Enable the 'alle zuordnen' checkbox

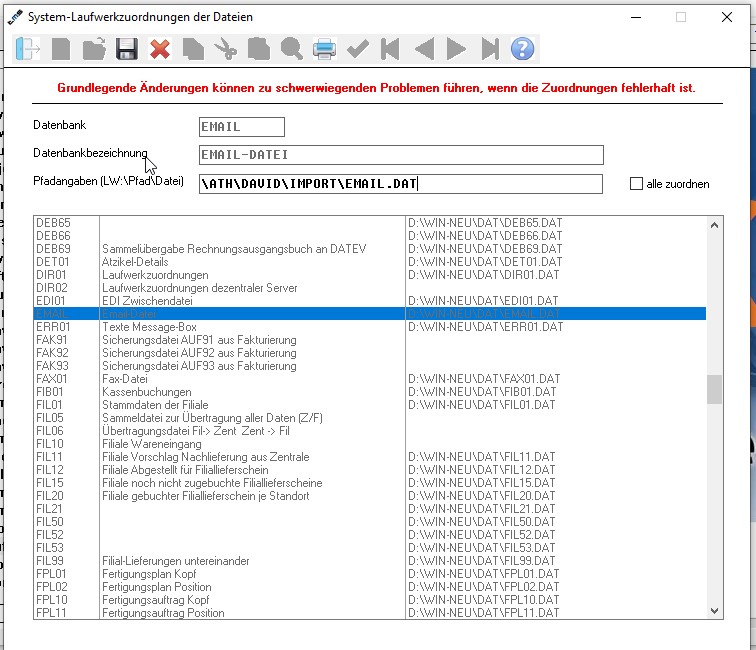point(636,184)
